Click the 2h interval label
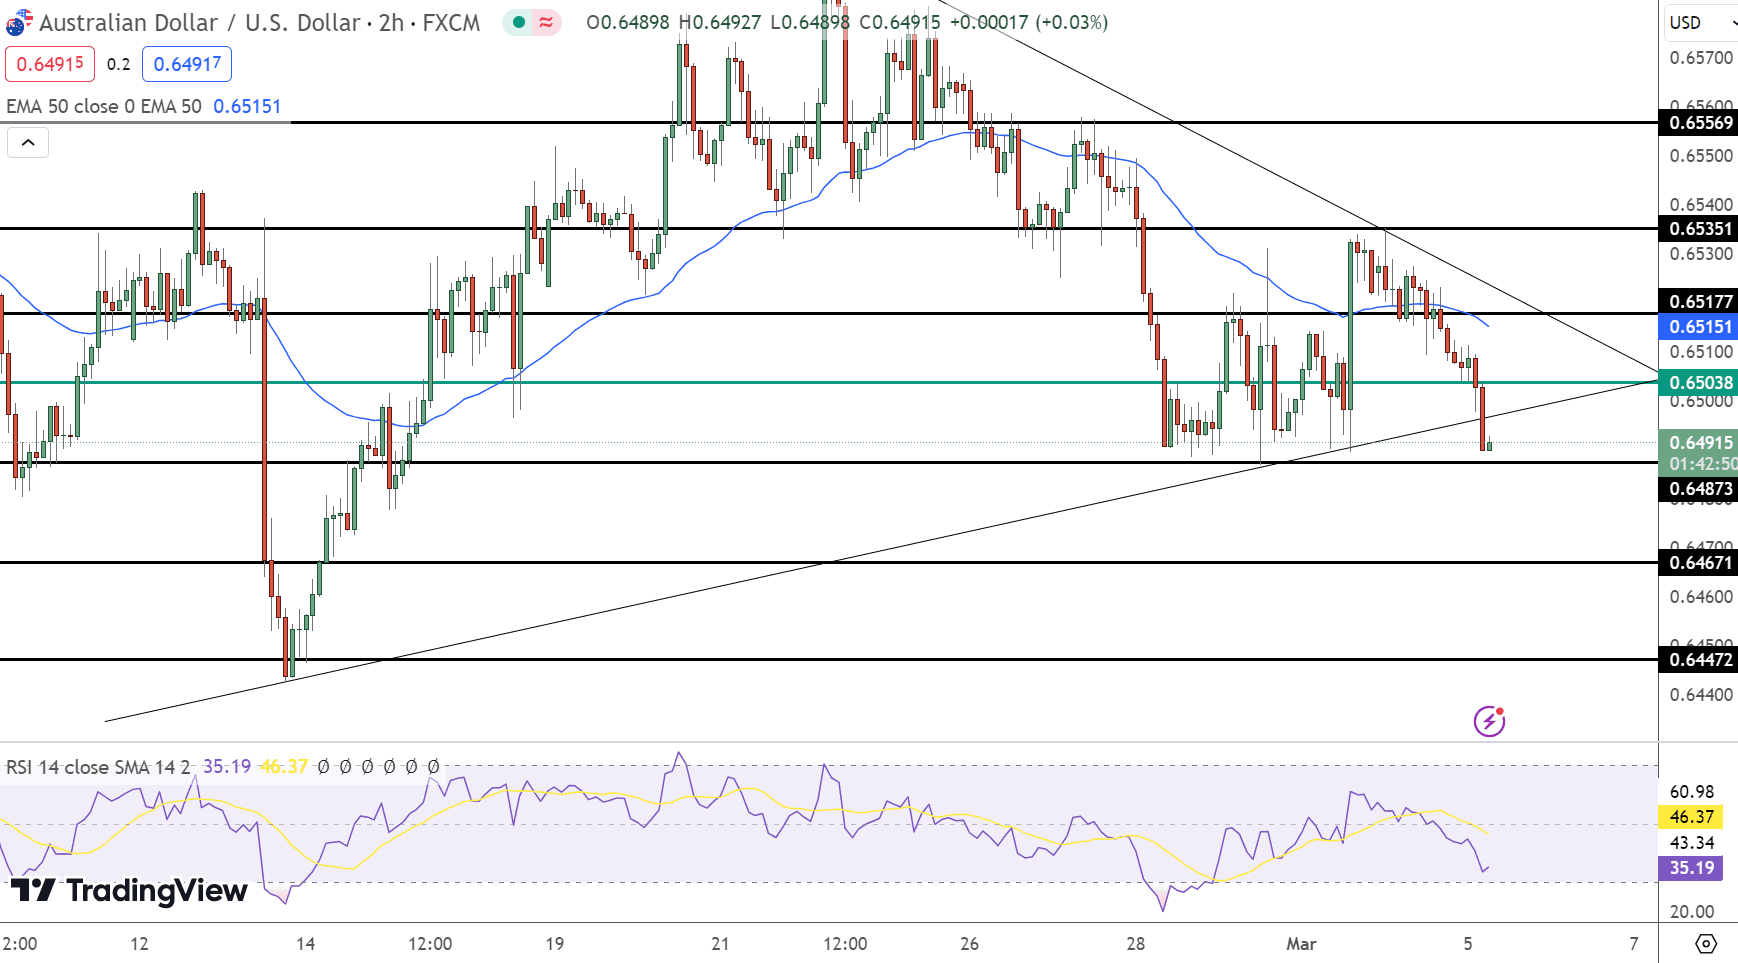 click(391, 22)
